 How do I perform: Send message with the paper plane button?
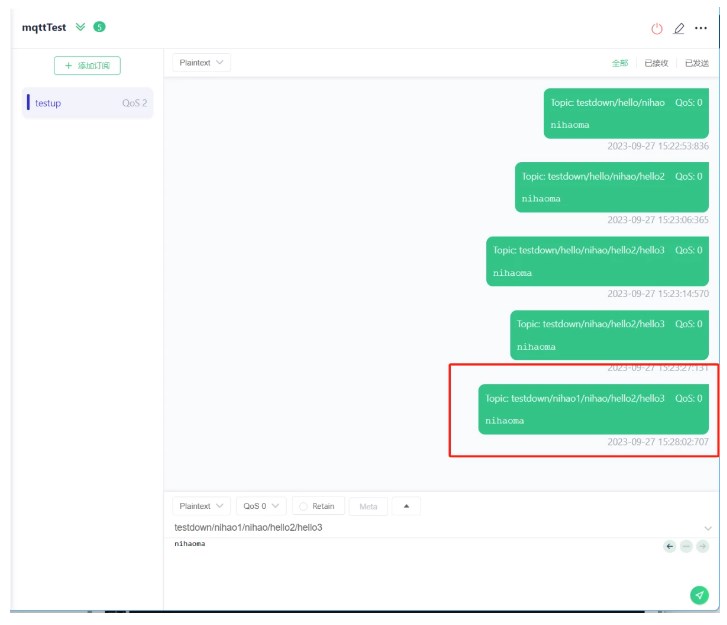[x=699, y=595]
